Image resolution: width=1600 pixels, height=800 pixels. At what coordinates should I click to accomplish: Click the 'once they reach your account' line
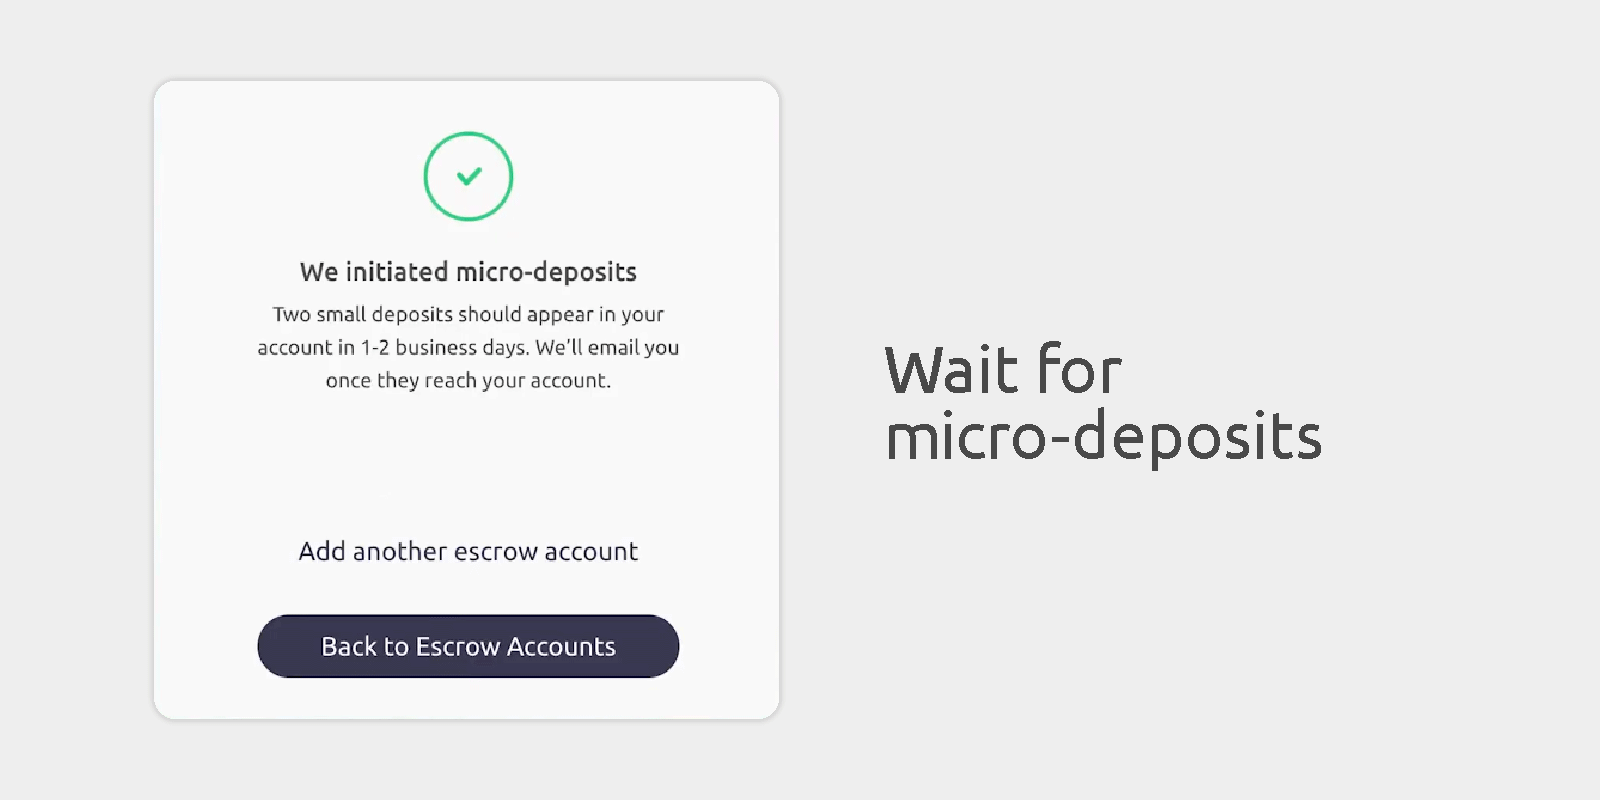pos(468,380)
